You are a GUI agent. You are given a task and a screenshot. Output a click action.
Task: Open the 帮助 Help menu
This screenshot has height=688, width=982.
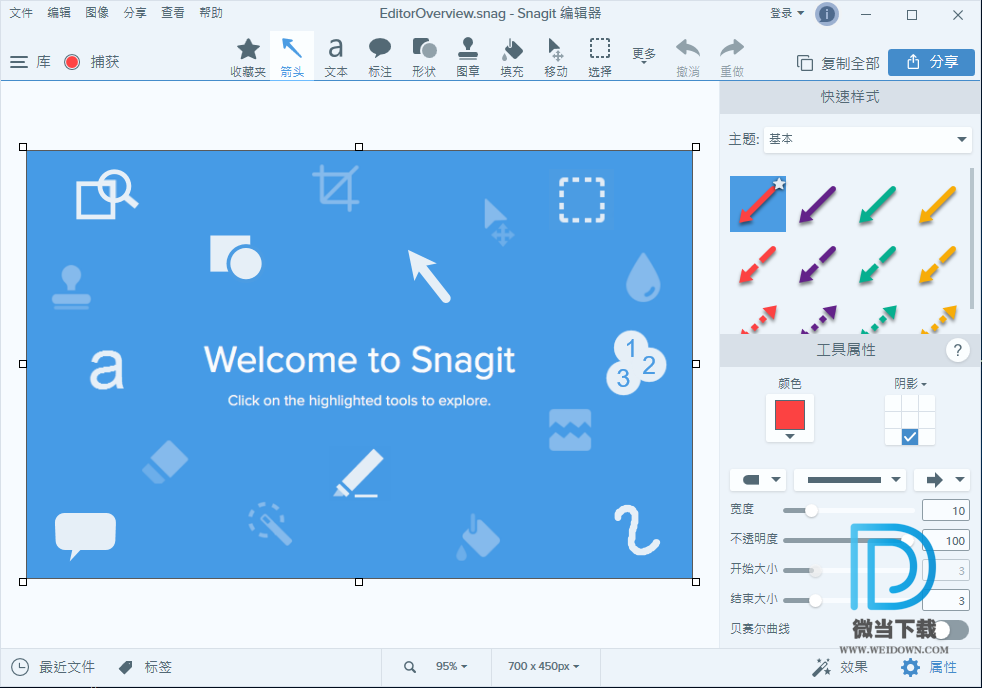click(211, 13)
